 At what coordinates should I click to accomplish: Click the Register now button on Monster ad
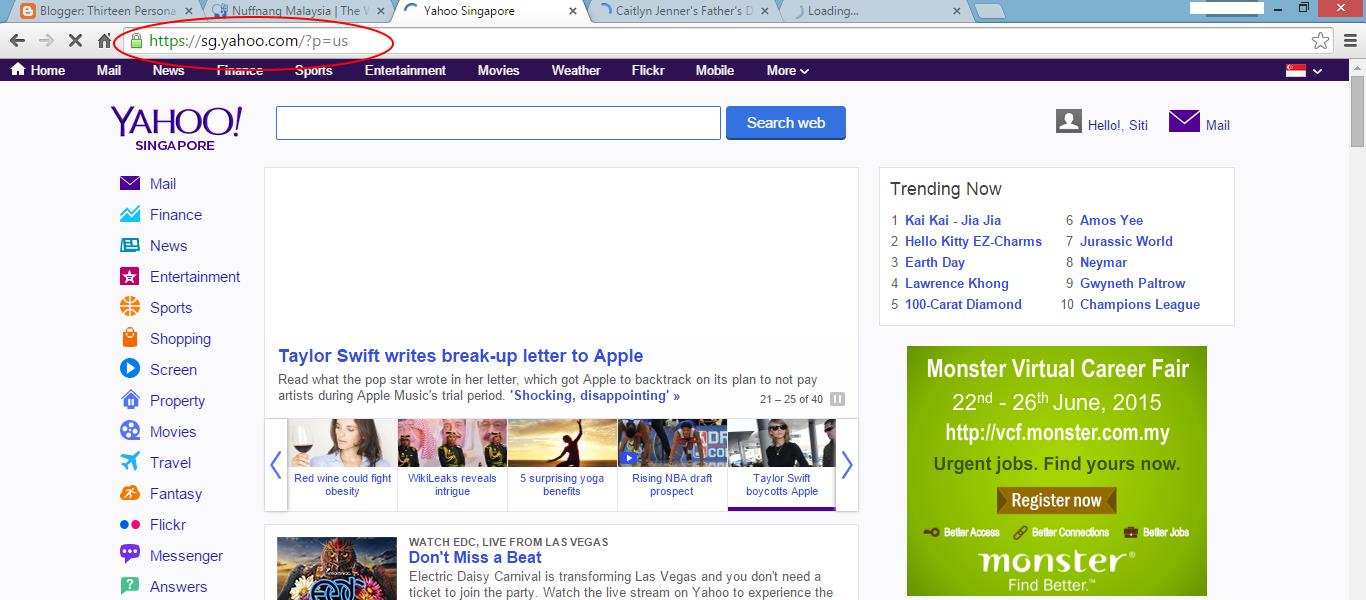coord(1056,500)
